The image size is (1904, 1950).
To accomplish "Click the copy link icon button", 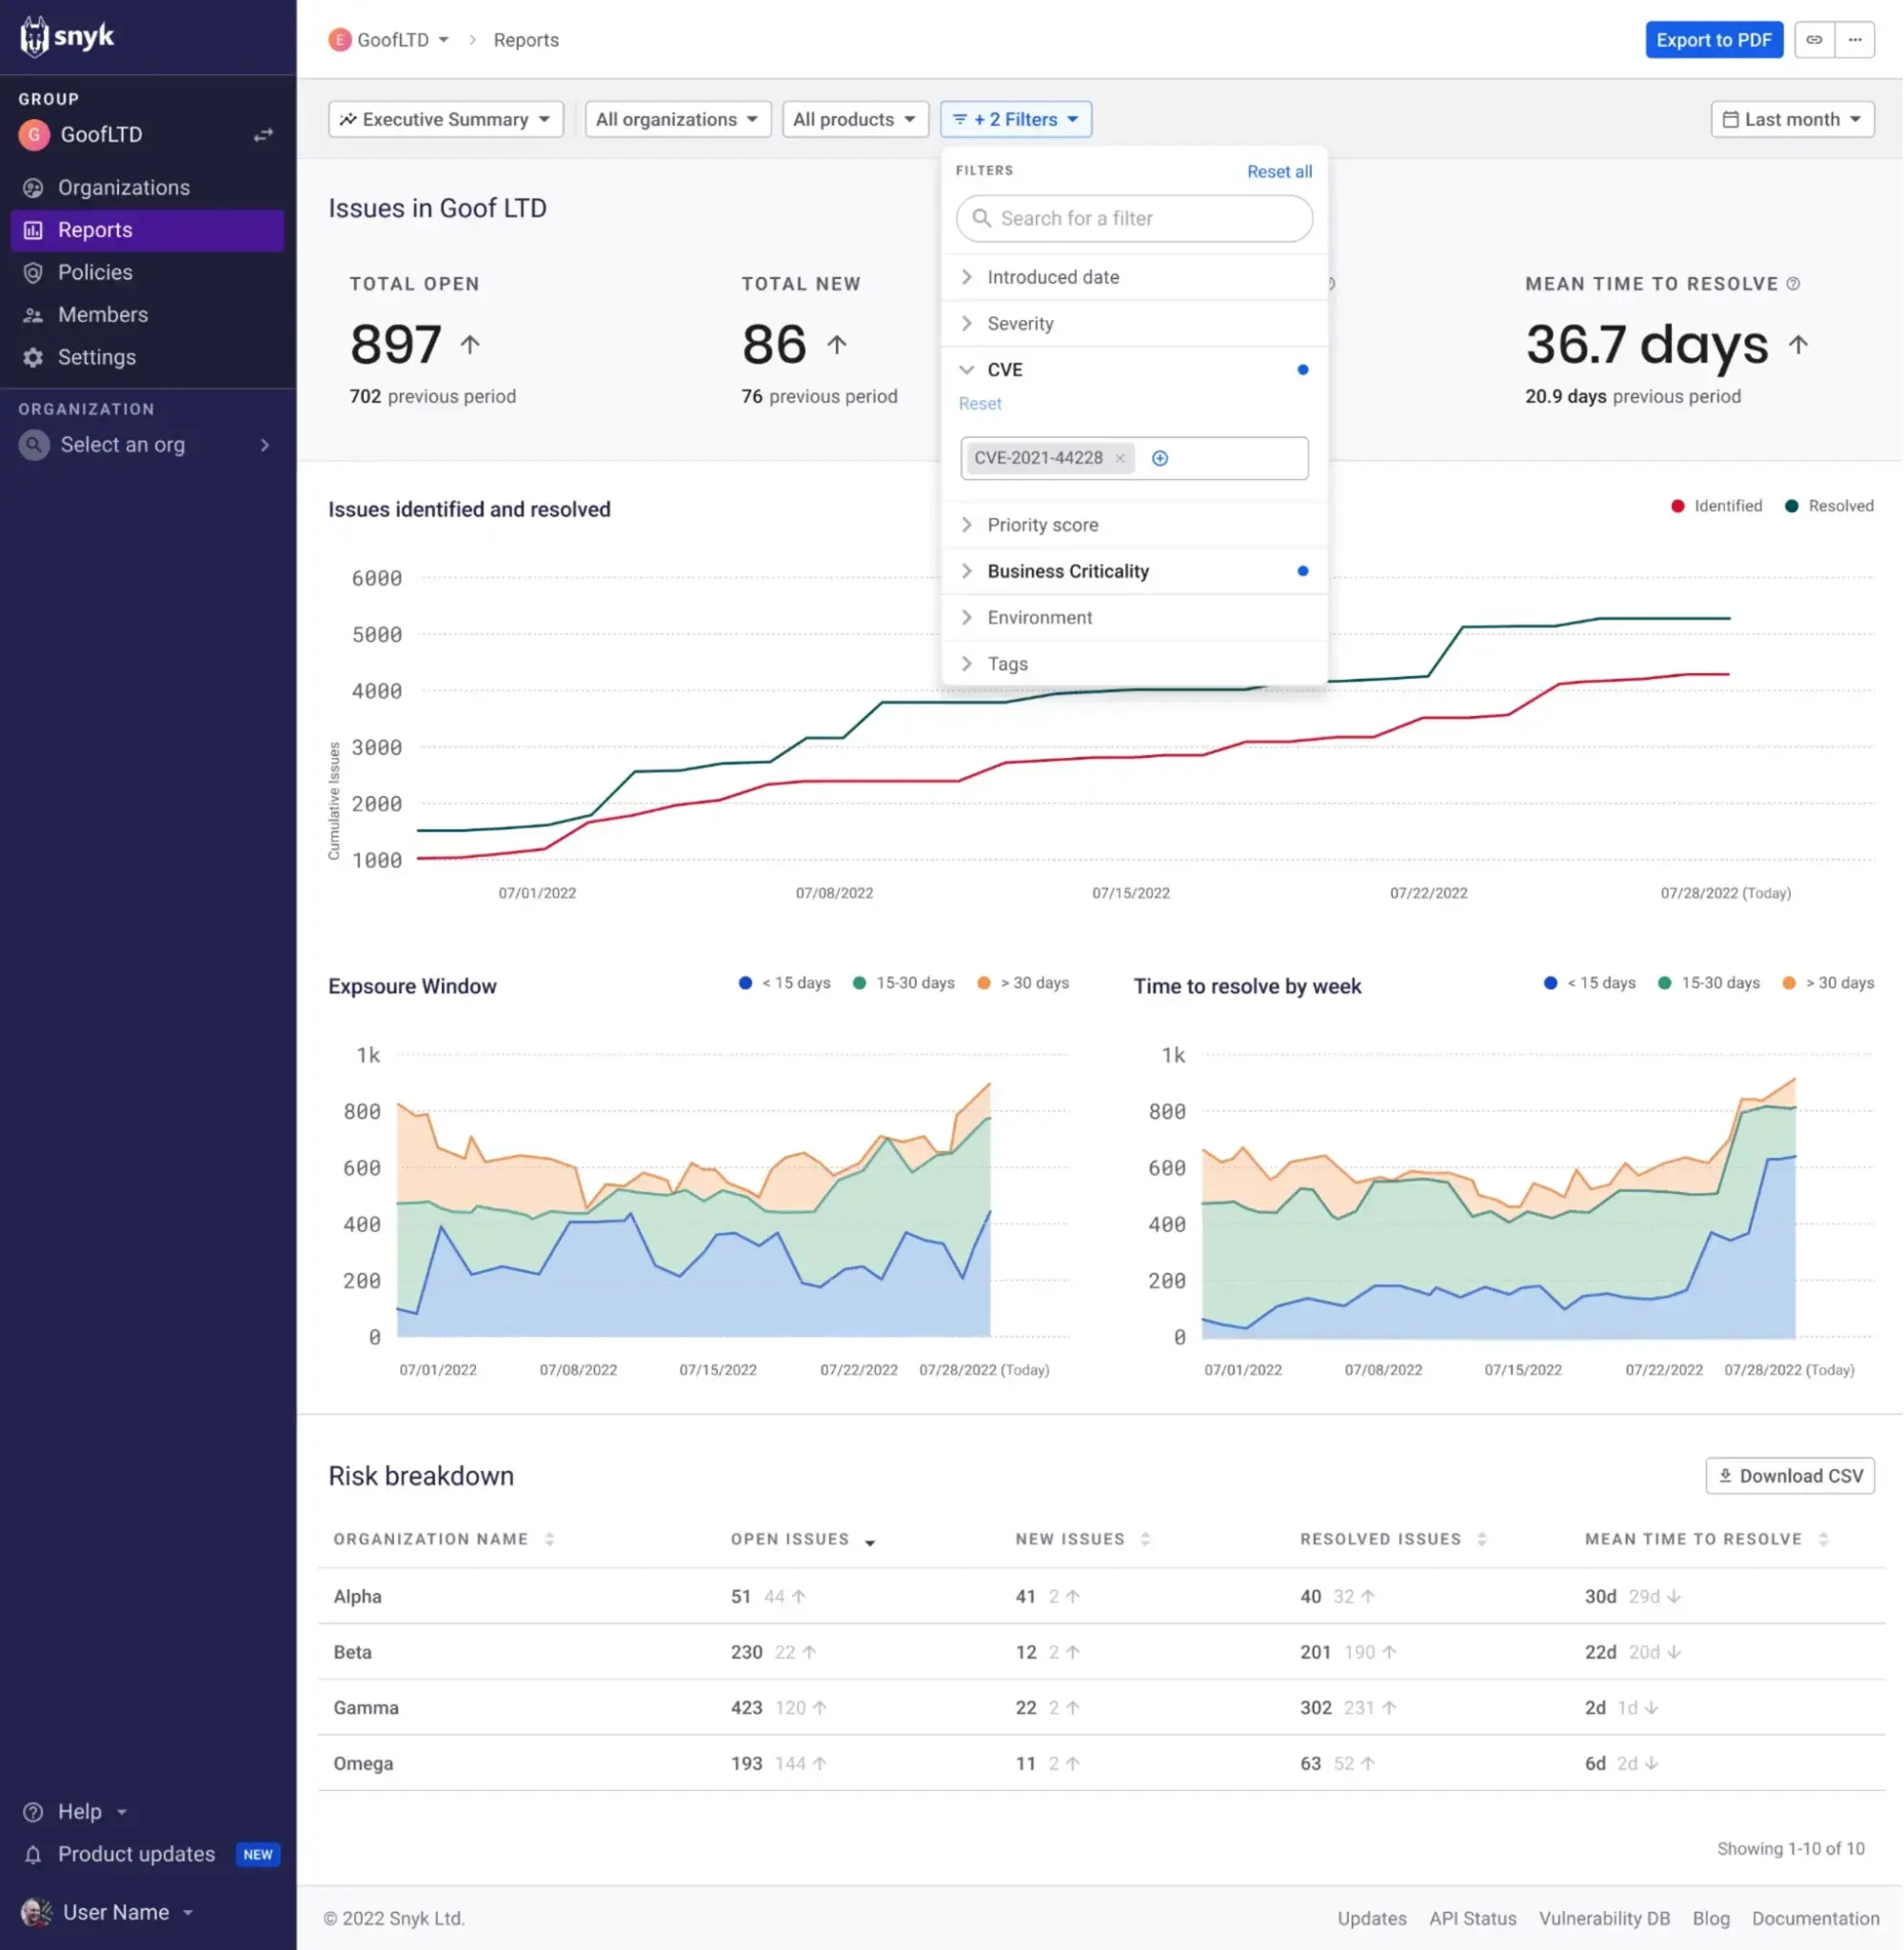I will 1814,40.
